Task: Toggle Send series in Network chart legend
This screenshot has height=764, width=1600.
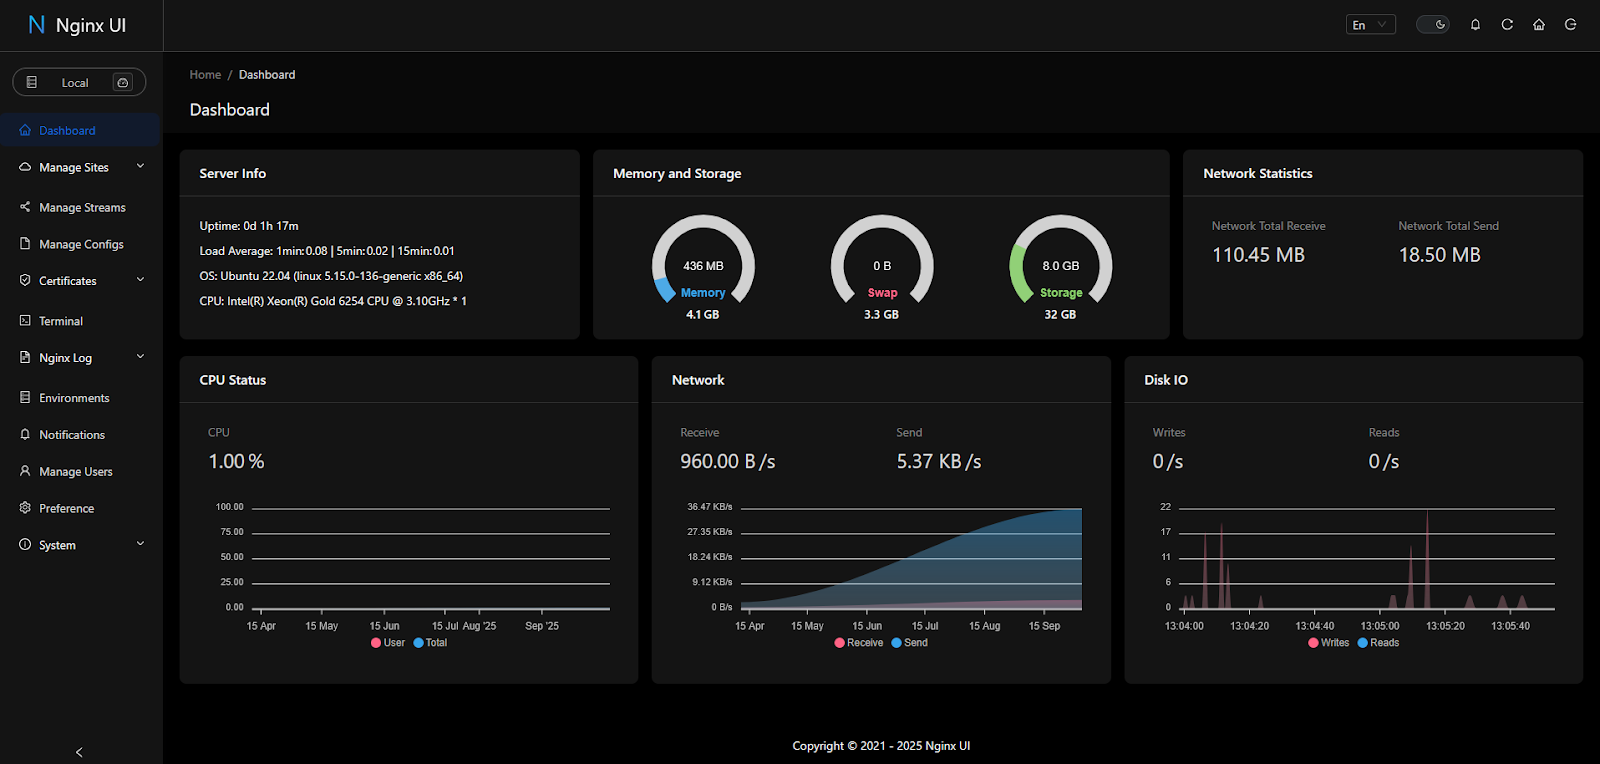Action: tap(910, 643)
